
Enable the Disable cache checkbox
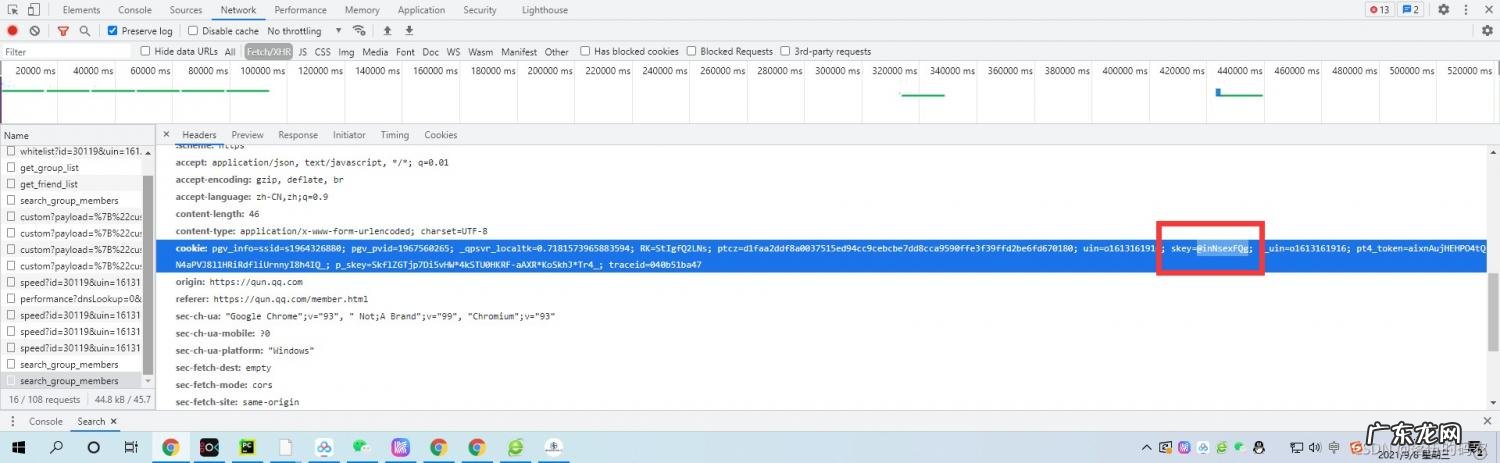[194, 31]
